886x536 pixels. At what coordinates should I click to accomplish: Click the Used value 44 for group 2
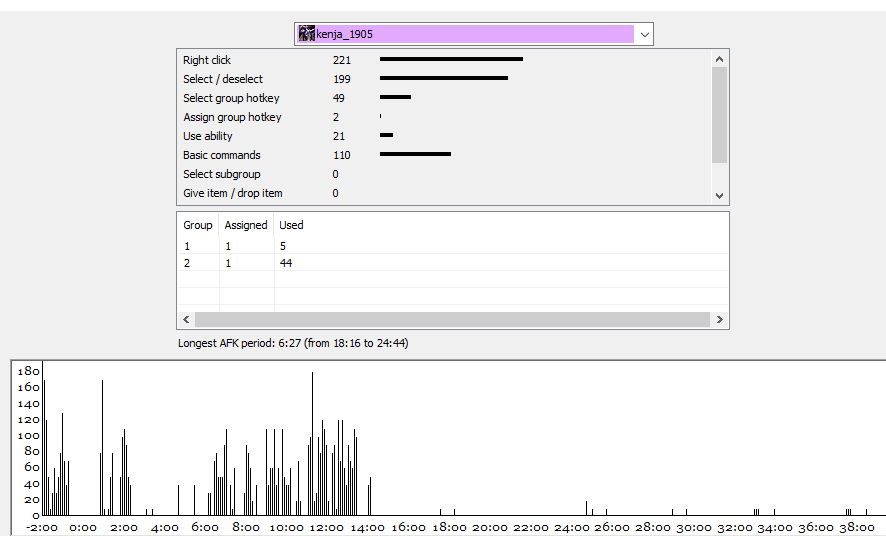[x=285, y=263]
